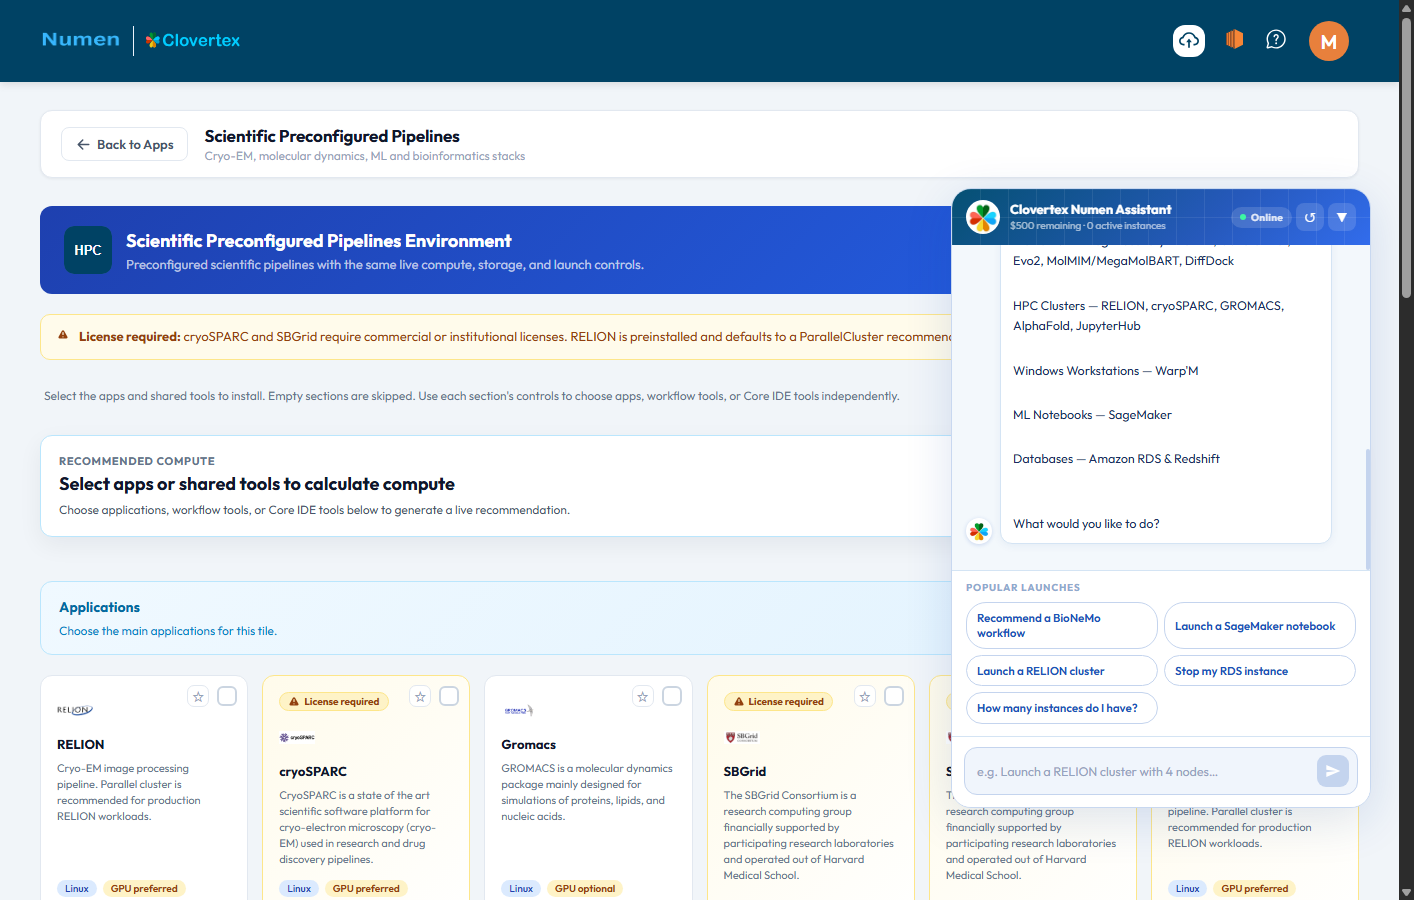Click the page vertical scrollbar
Image resolution: width=1414 pixels, height=900 pixels.
pyautogui.click(x=1406, y=160)
